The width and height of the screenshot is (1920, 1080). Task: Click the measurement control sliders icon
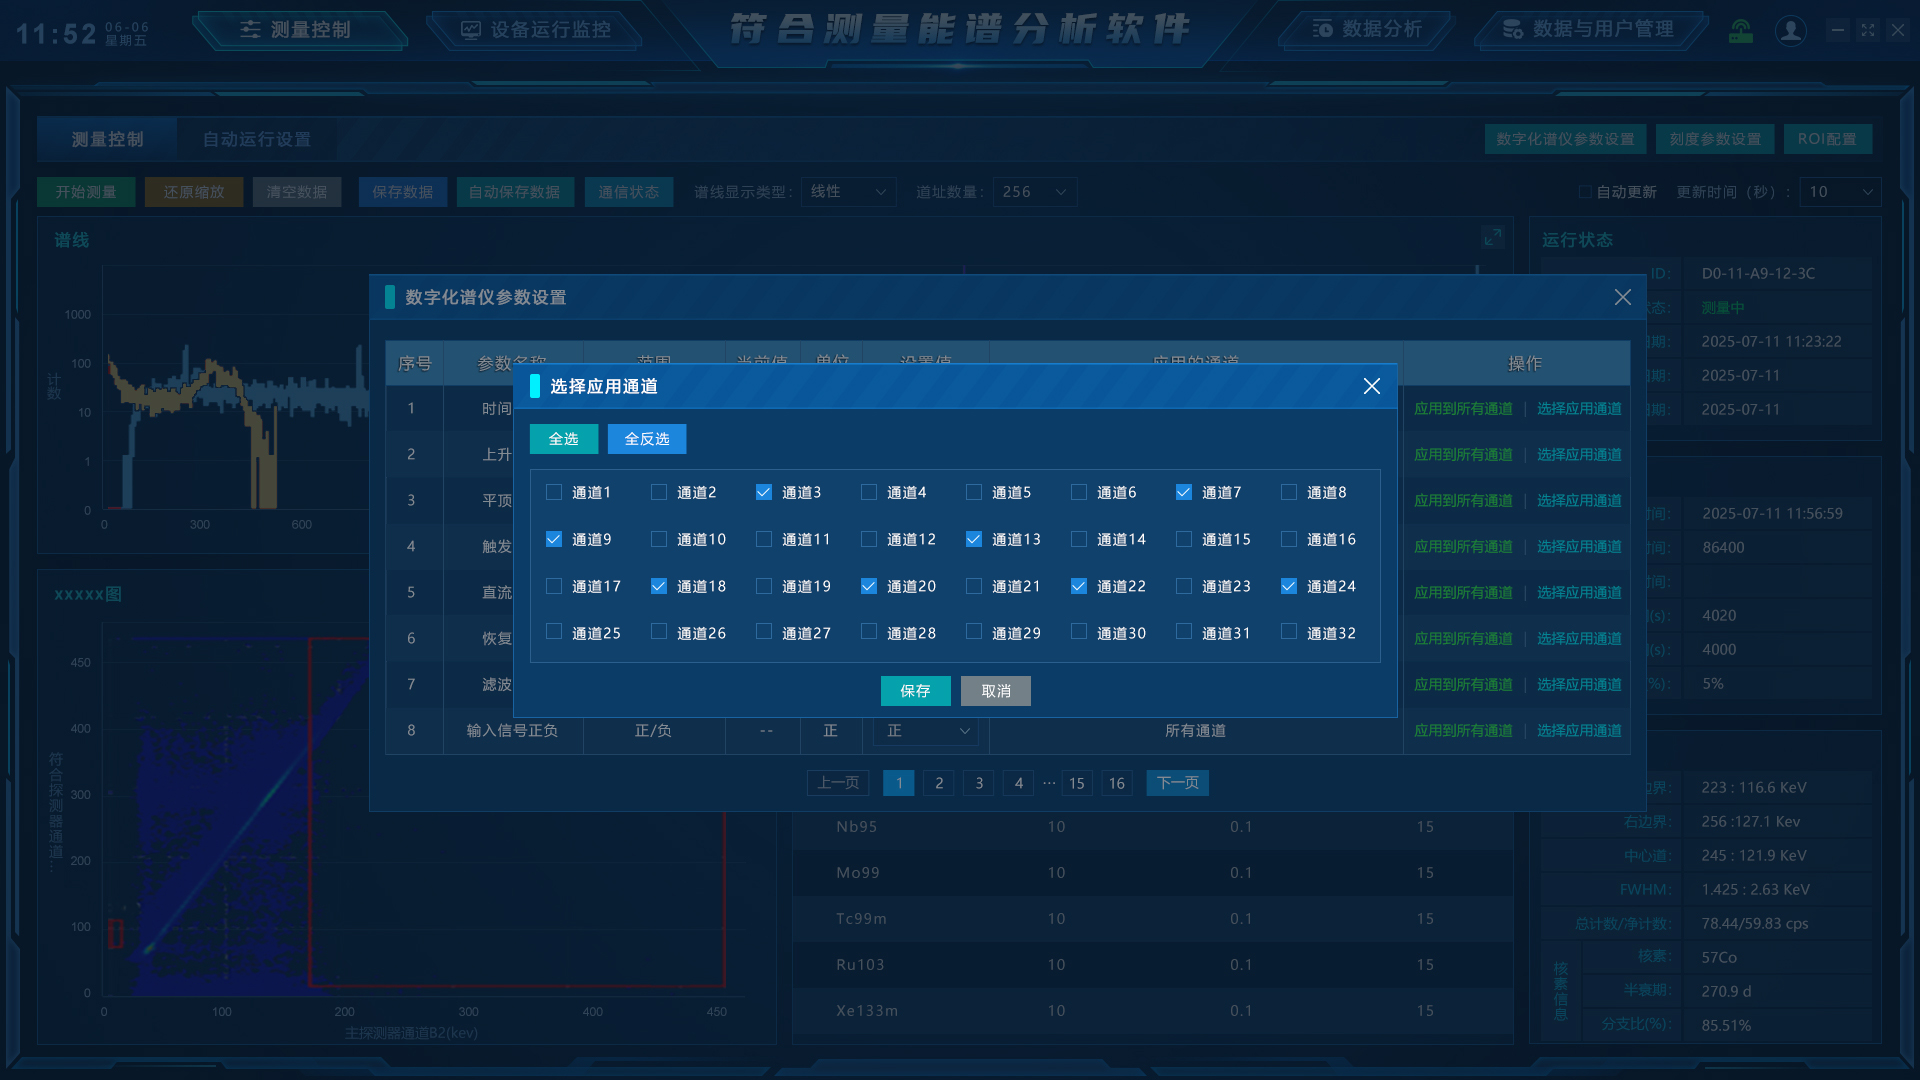point(250,30)
